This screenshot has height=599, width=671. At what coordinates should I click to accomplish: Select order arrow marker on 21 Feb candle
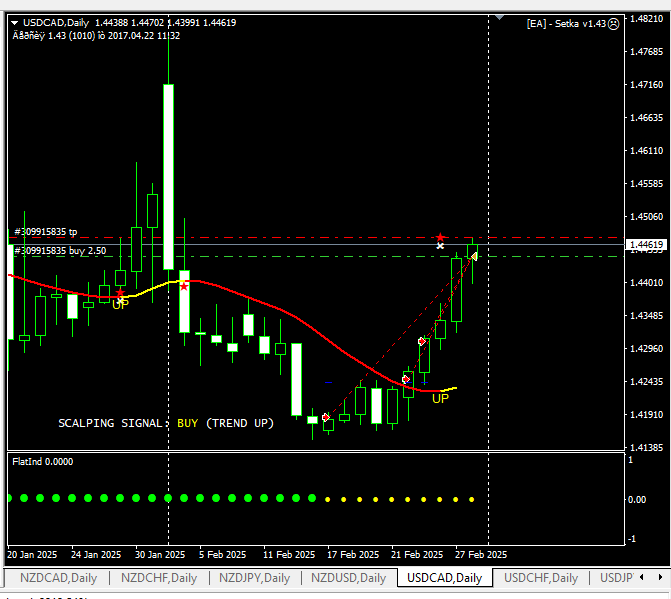[x=406, y=379]
